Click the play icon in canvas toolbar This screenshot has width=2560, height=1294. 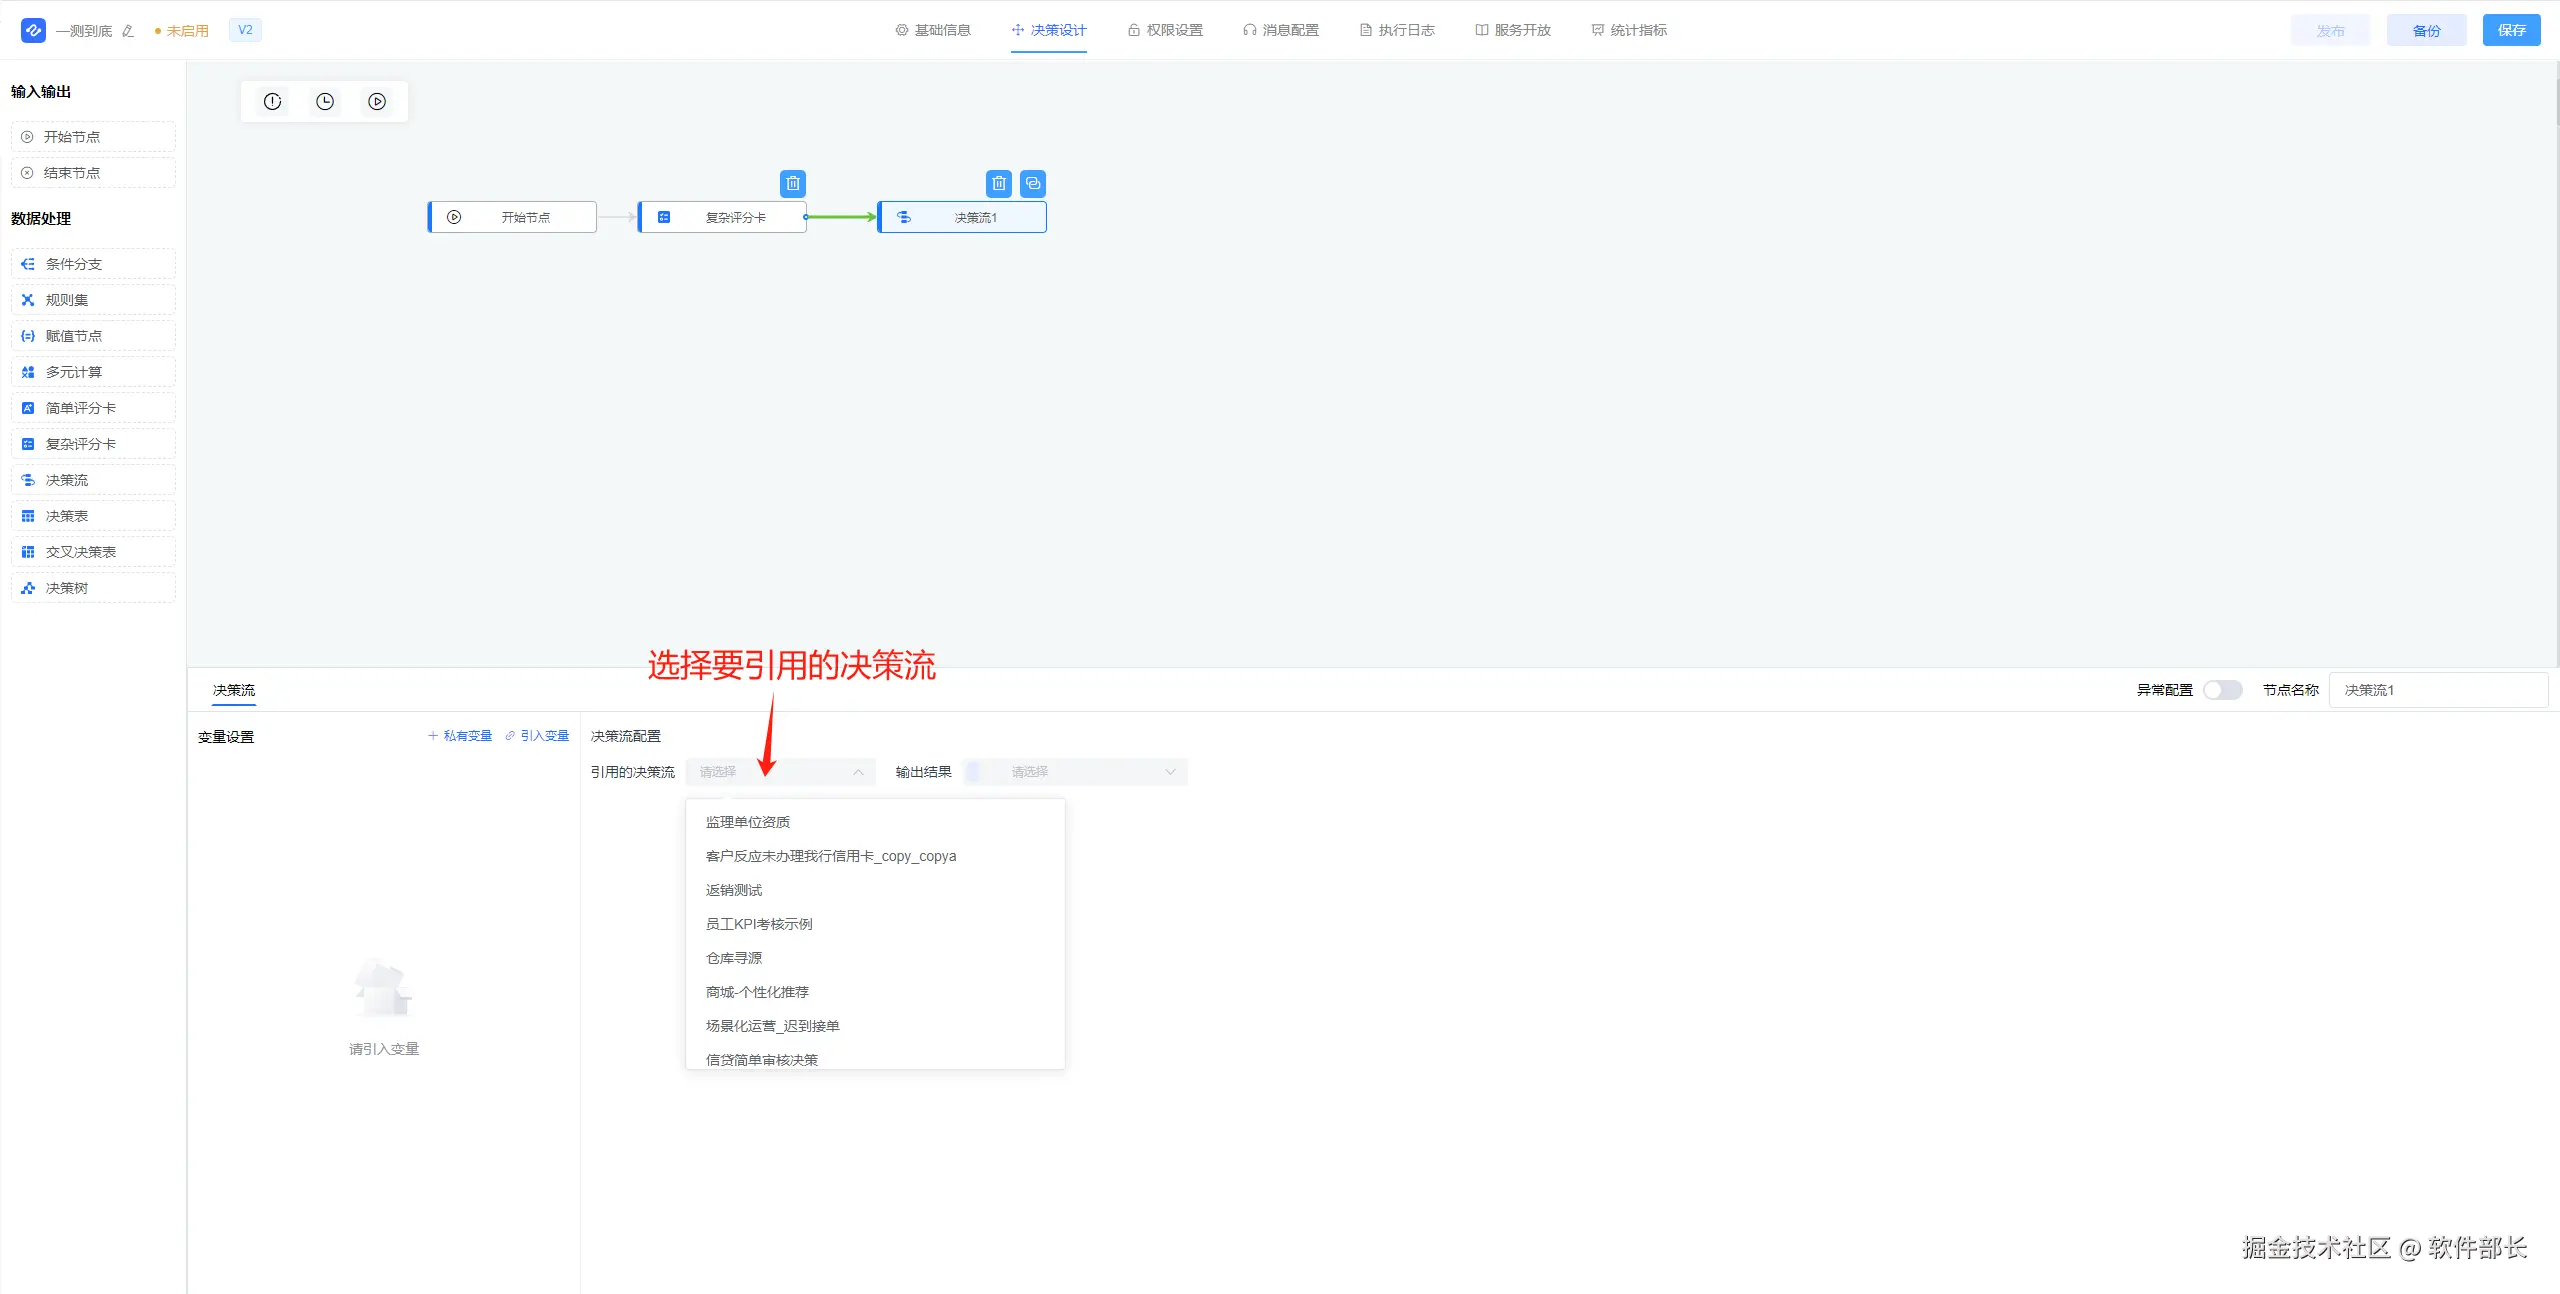click(x=377, y=101)
